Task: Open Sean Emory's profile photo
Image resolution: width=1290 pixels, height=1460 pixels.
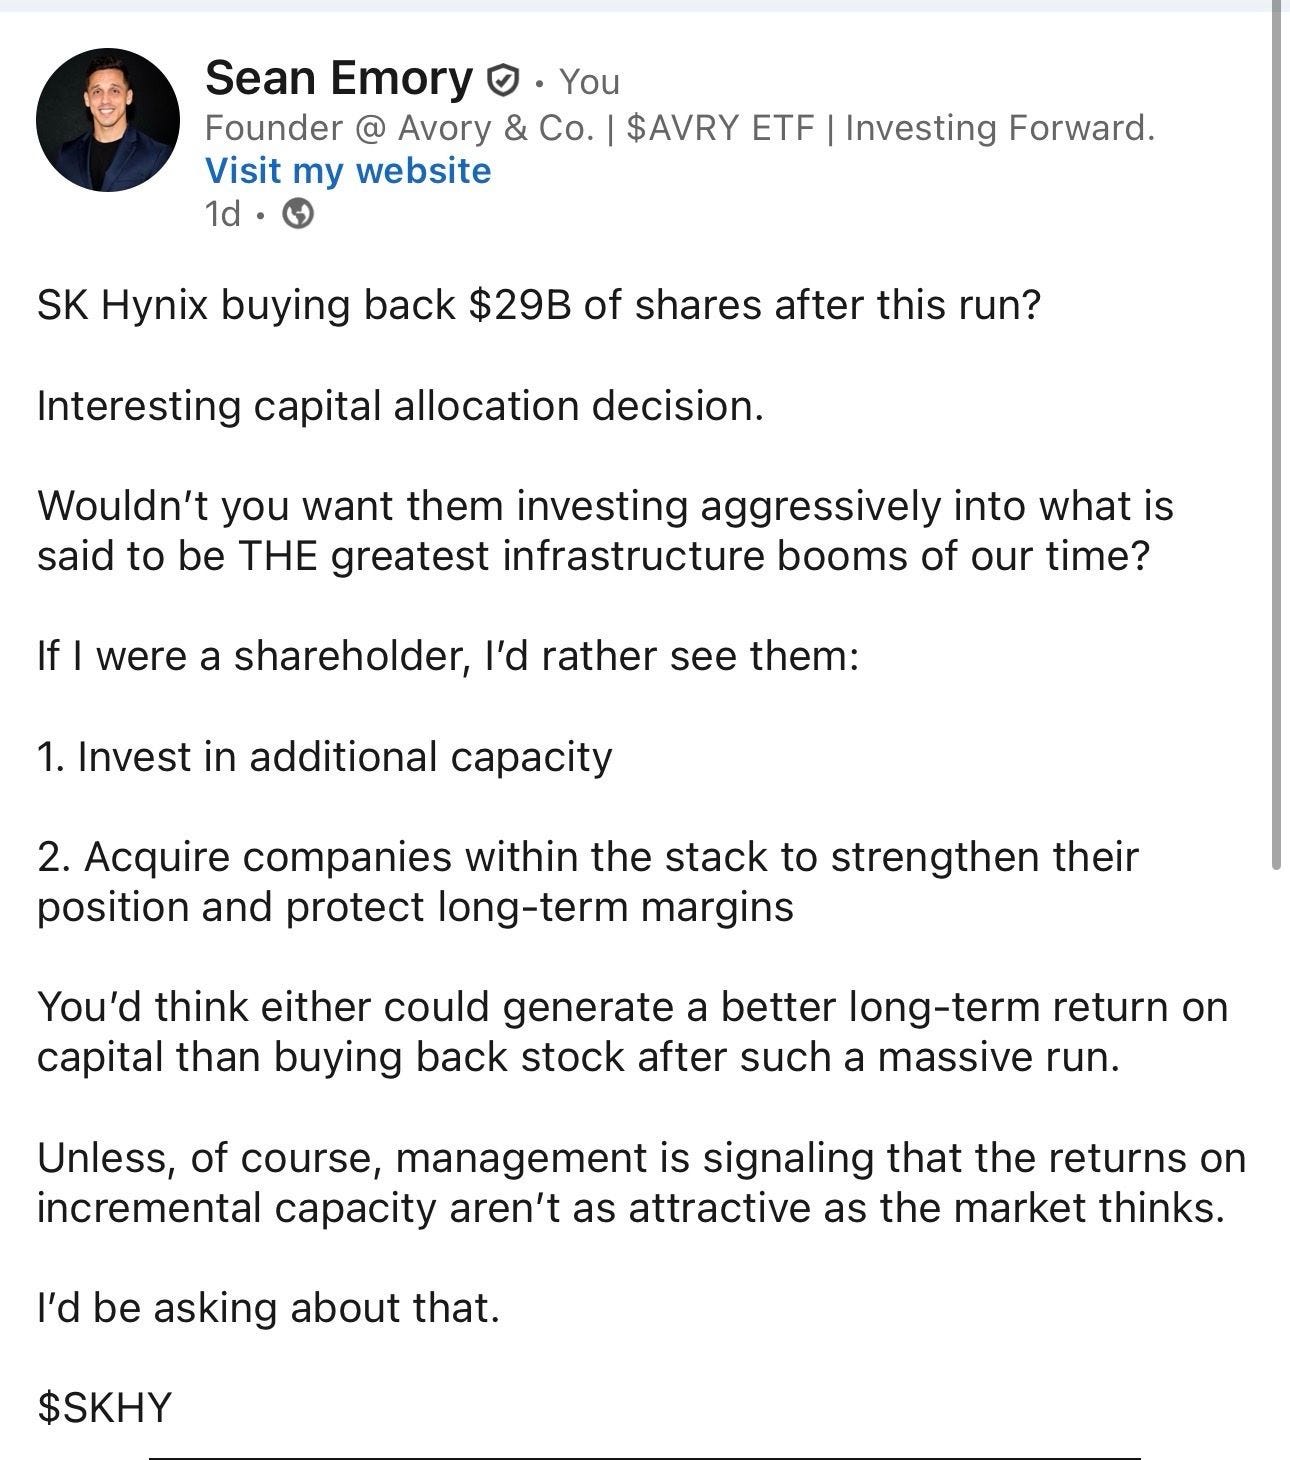Action: pyautogui.click(x=108, y=120)
